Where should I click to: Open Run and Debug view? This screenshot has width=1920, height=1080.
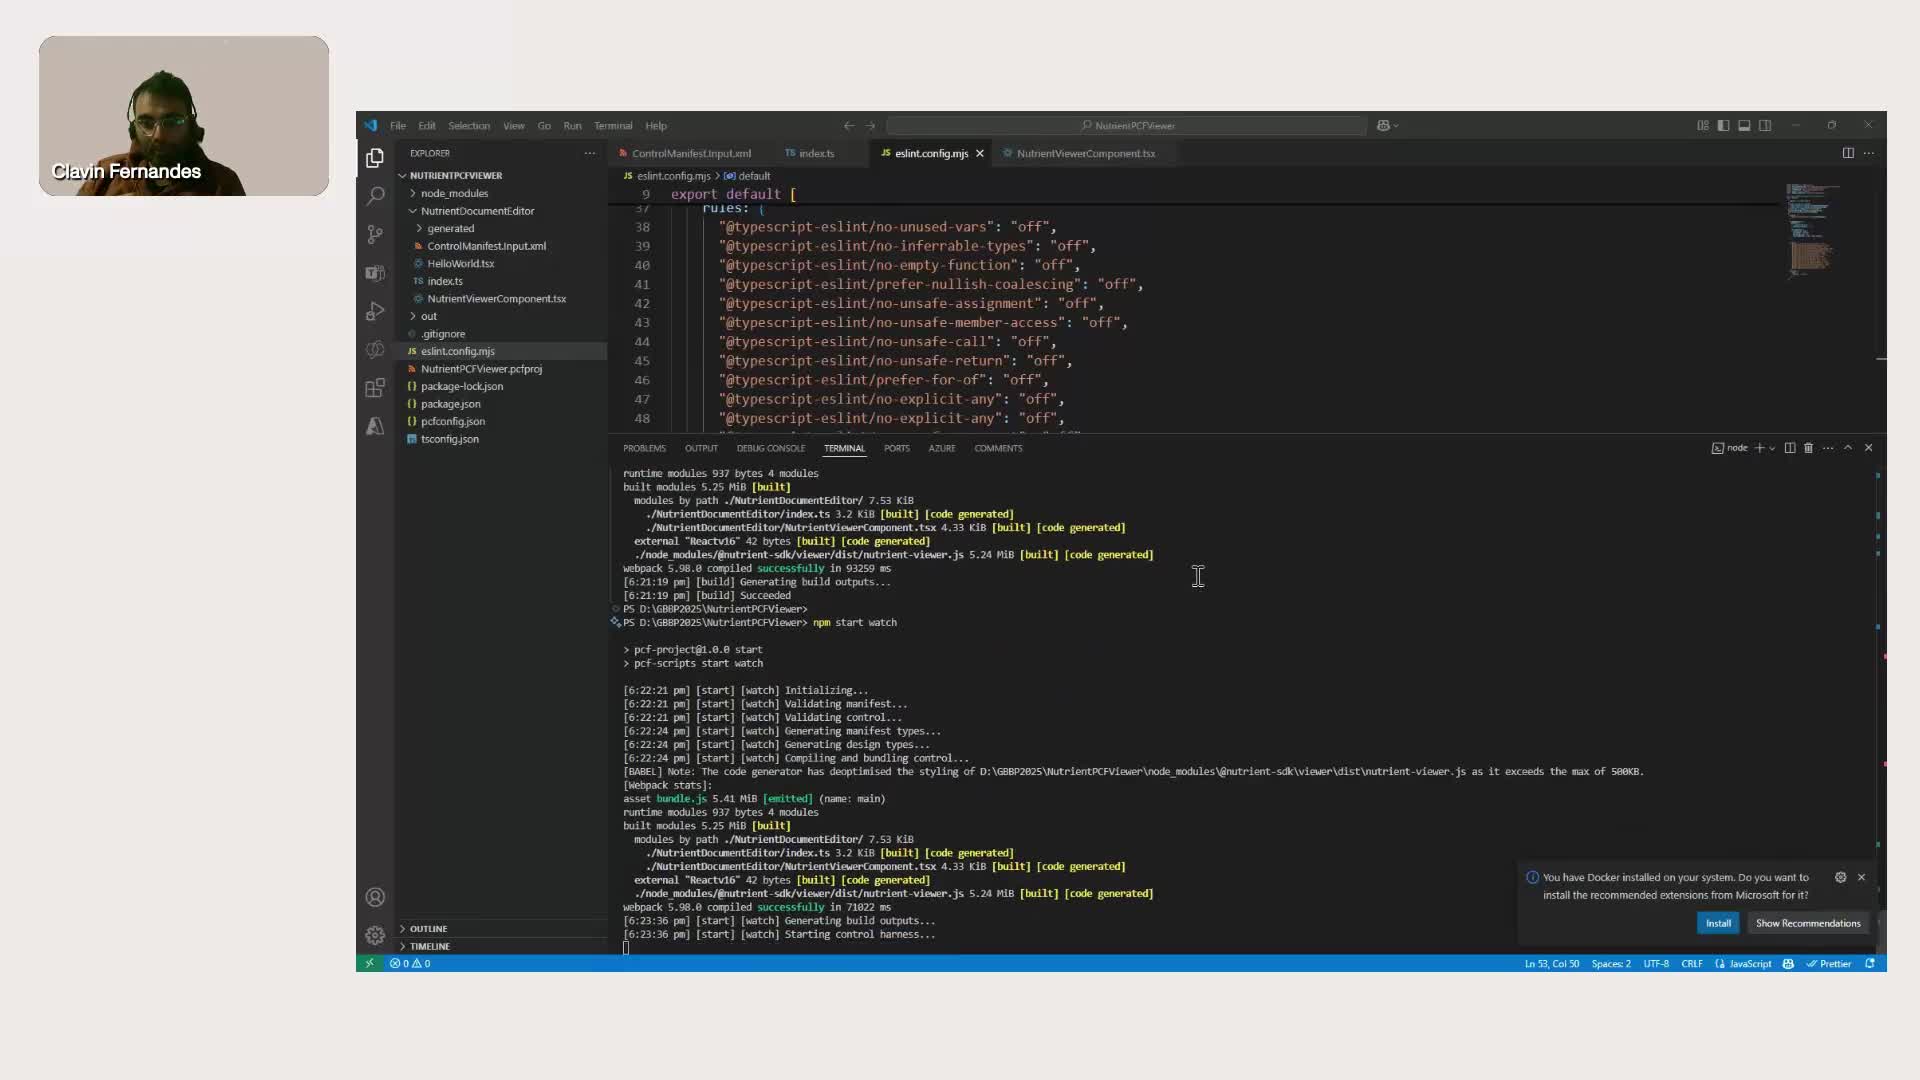pyautogui.click(x=375, y=311)
